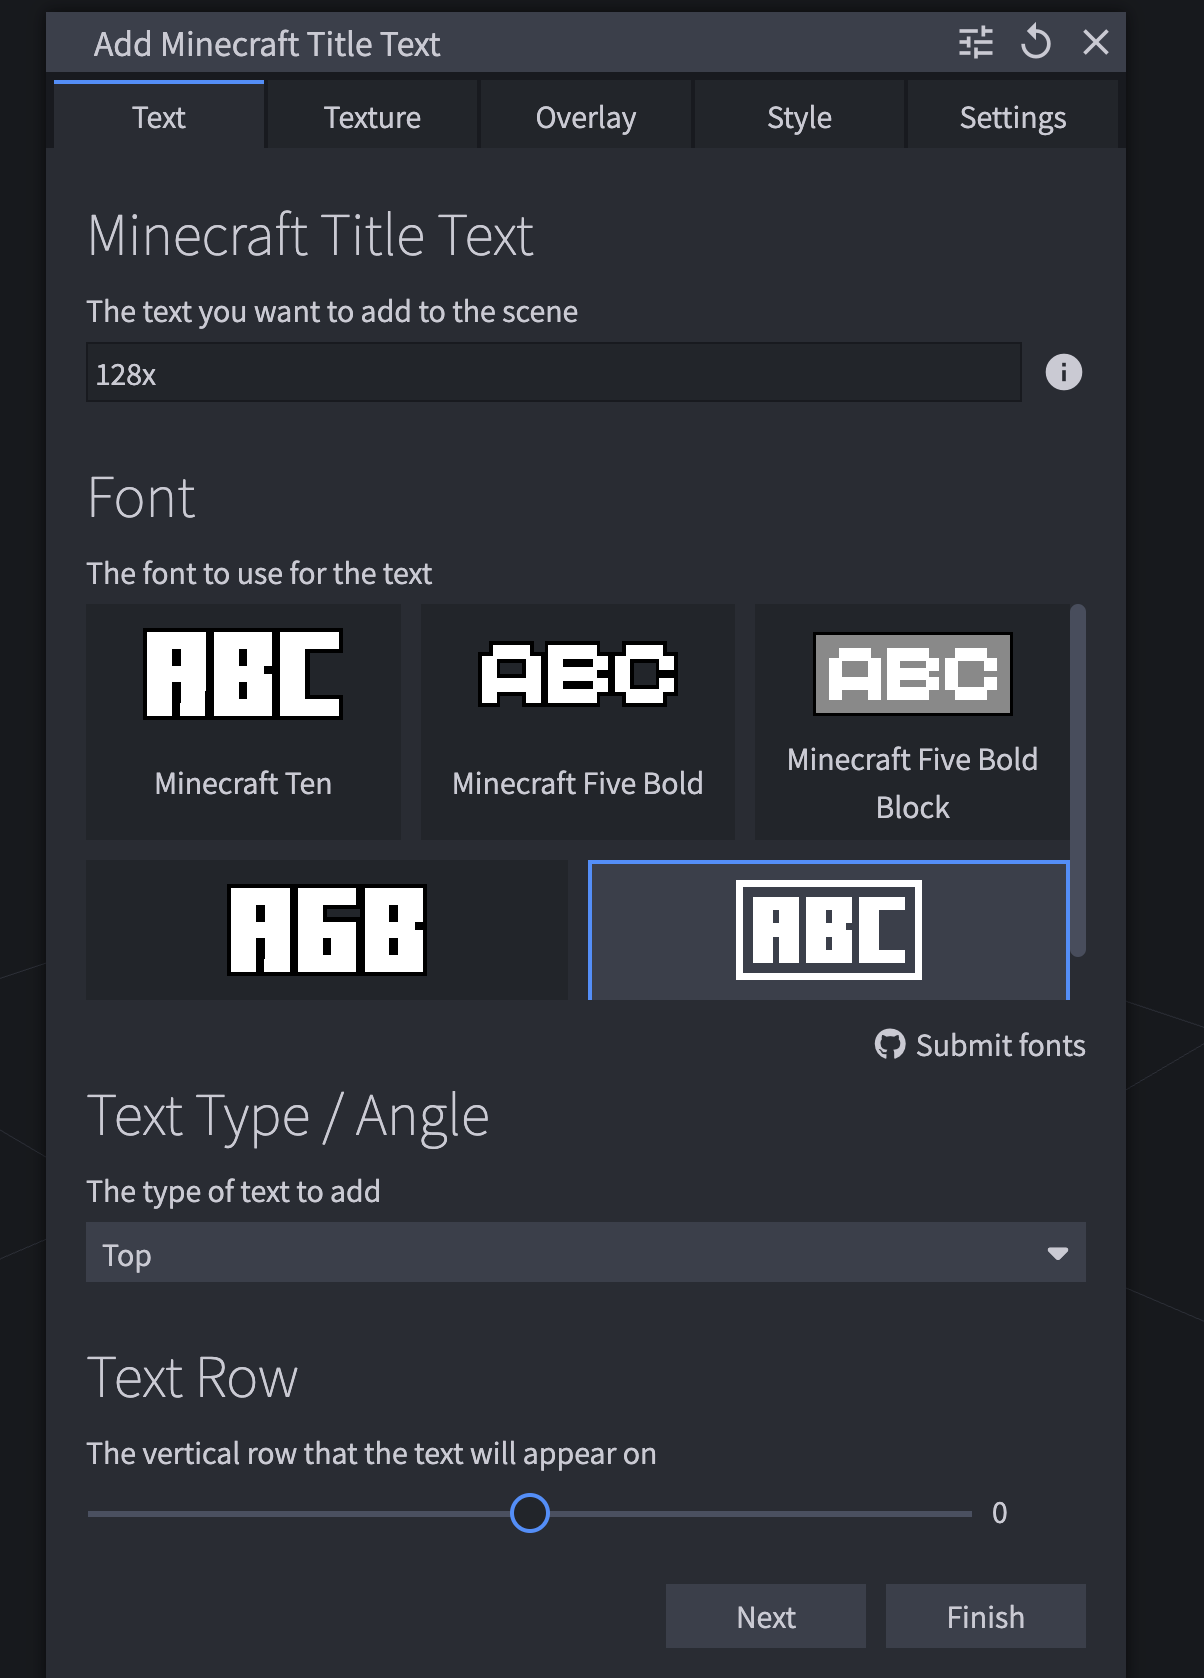Screen dimensions: 1204x1678
Task: Expand the text type dropdown showing Top
Action: pos(586,1253)
